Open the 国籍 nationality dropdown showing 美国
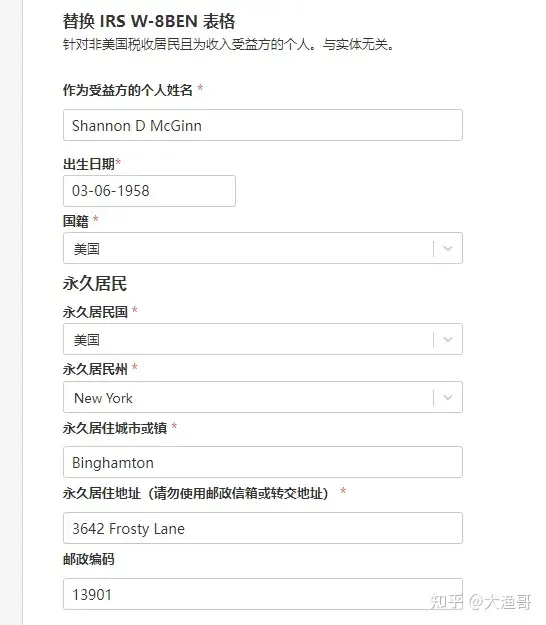The width and height of the screenshot is (546, 625). (263, 248)
